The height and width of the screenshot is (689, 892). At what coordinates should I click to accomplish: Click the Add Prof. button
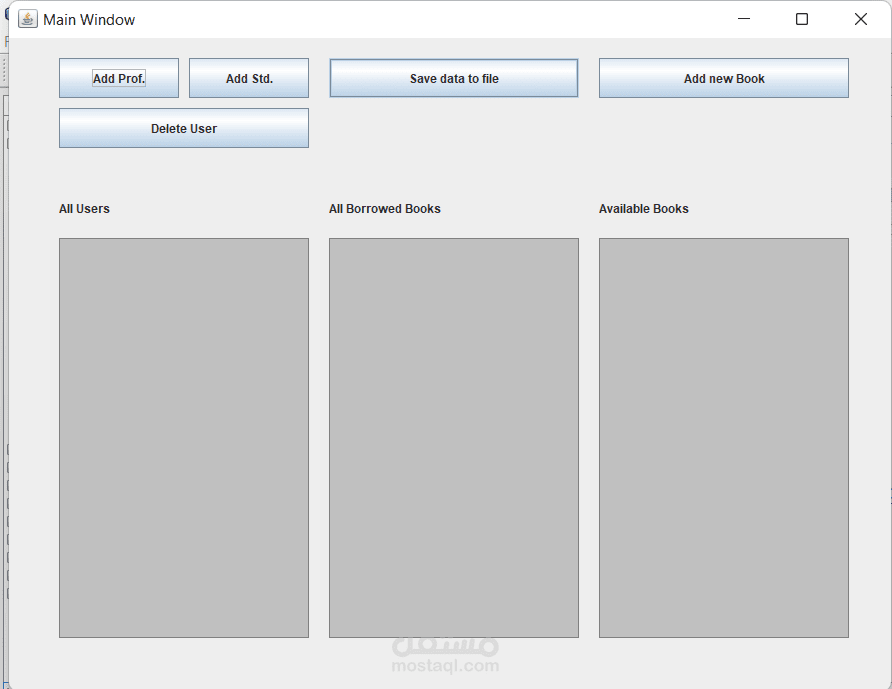(x=119, y=78)
